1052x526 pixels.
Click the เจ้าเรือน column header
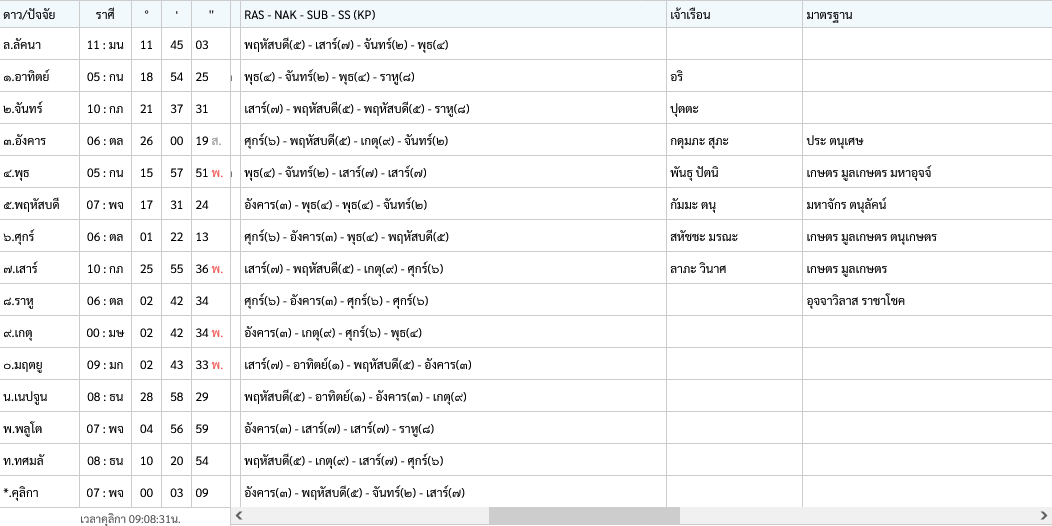735,14
